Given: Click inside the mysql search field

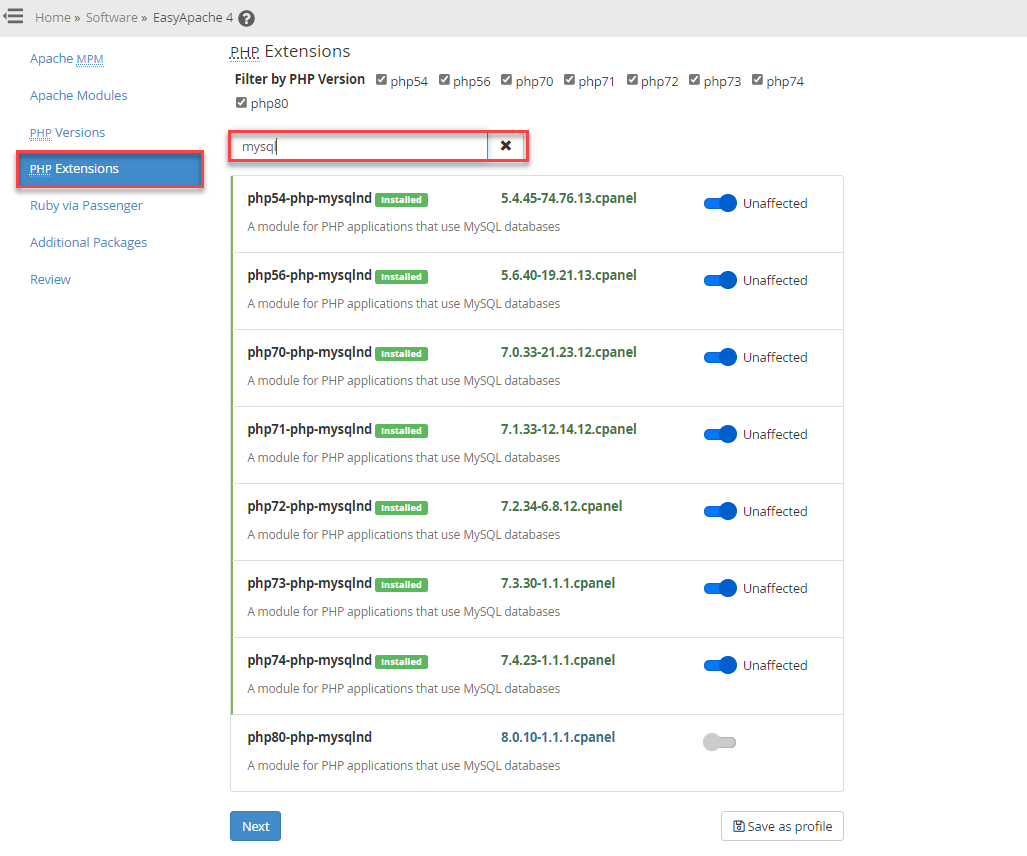Looking at the screenshot, I should 360,145.
